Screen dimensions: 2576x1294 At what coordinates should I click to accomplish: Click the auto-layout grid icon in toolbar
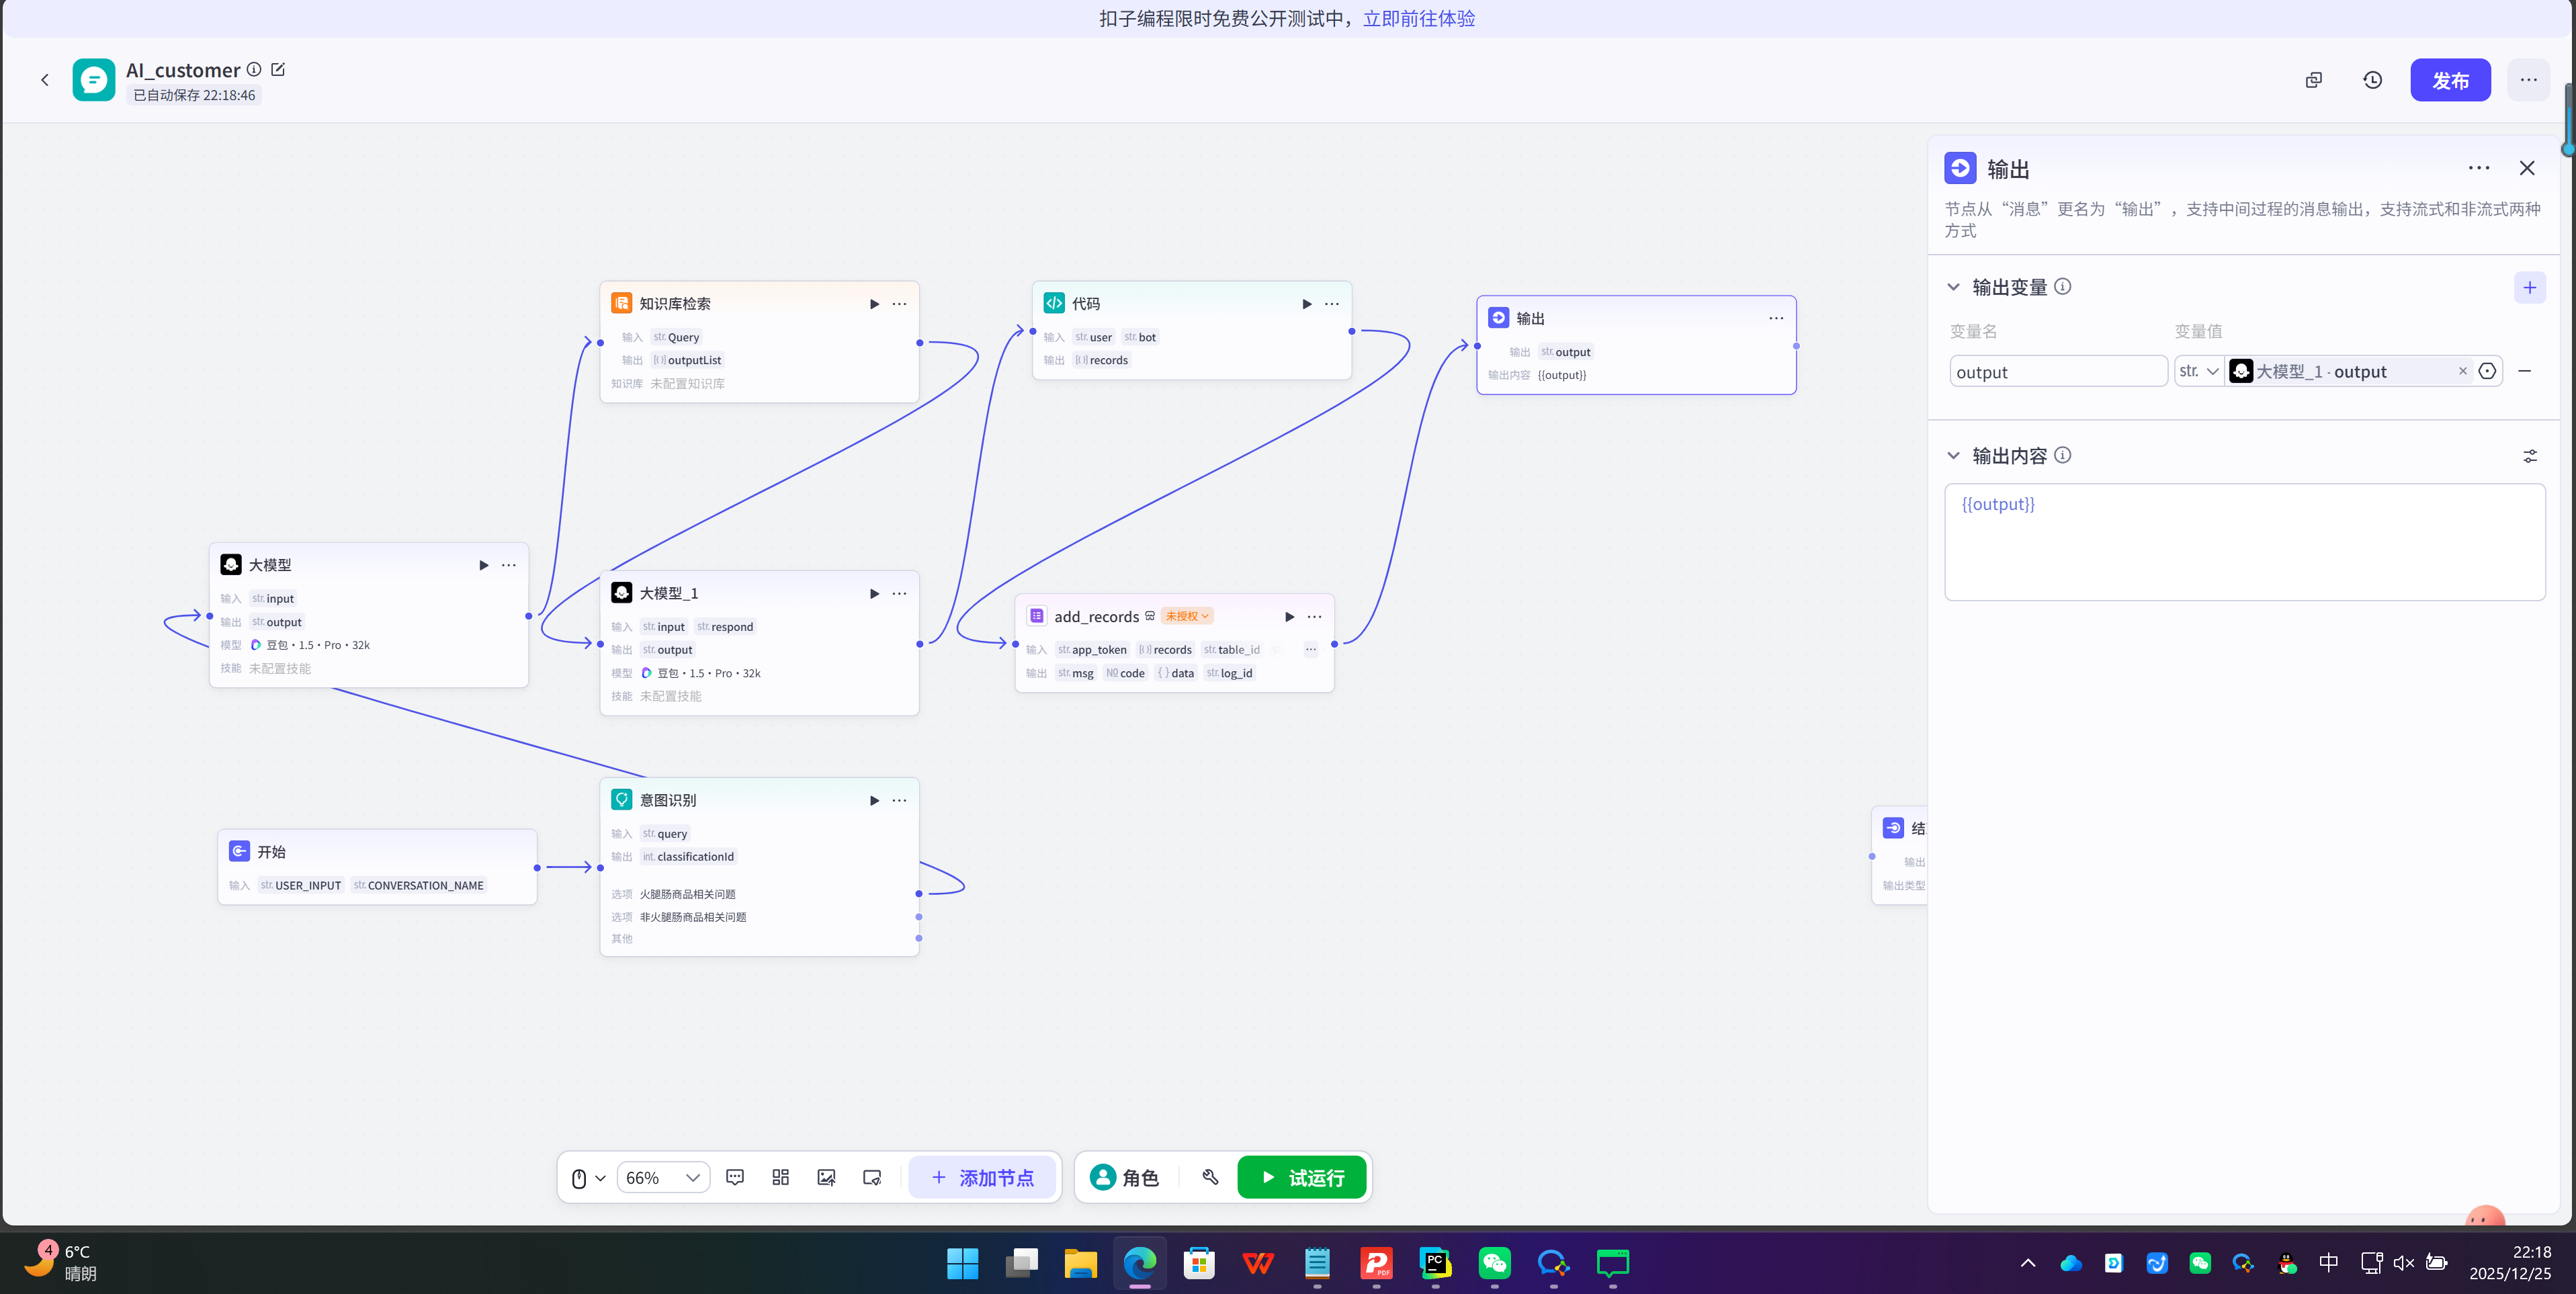tap(781, 1177)
